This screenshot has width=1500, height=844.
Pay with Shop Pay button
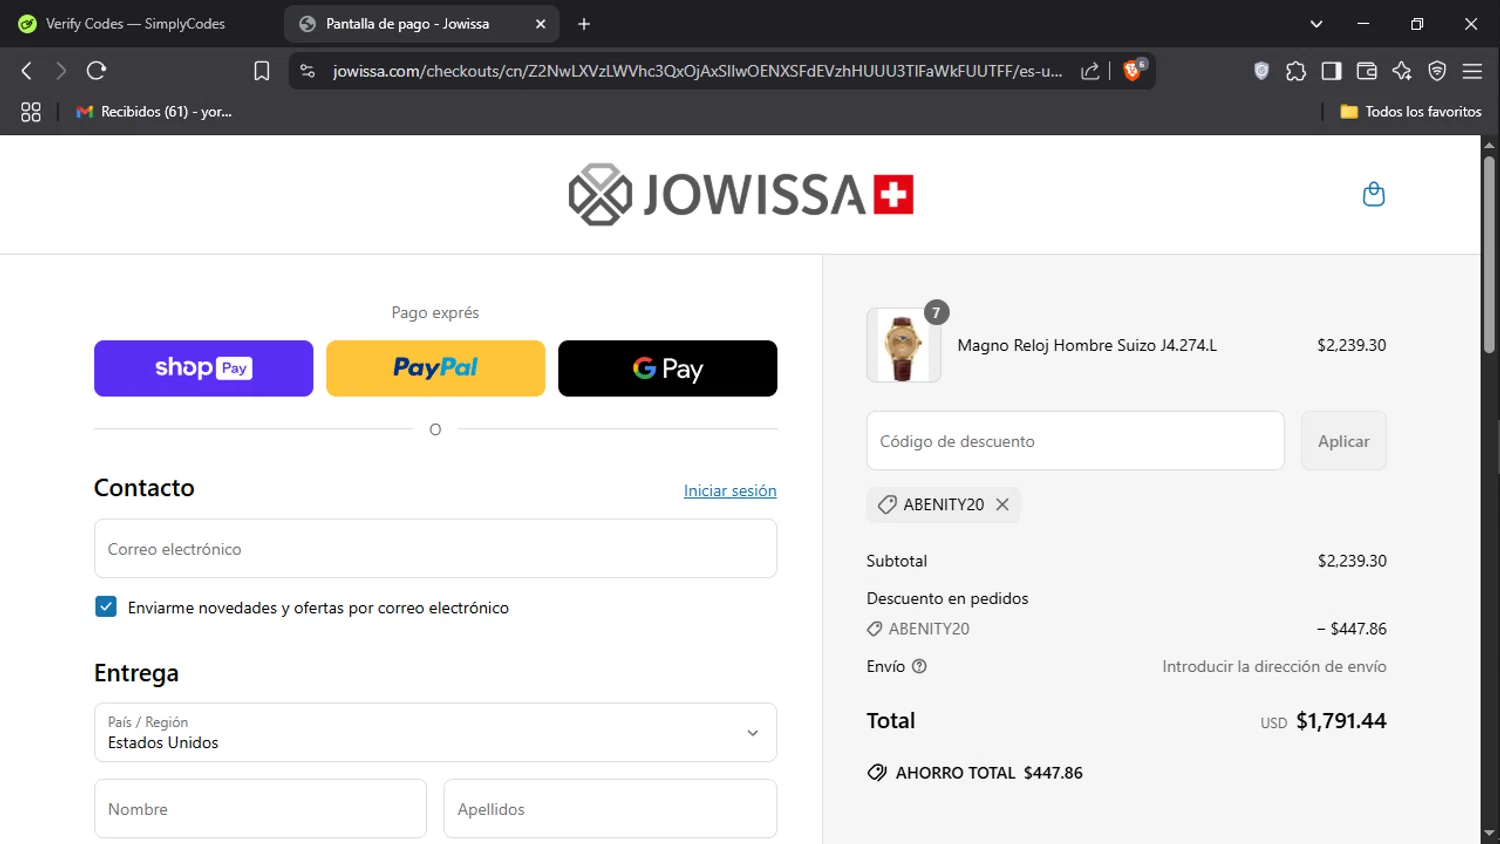click(x=203, y=368)
